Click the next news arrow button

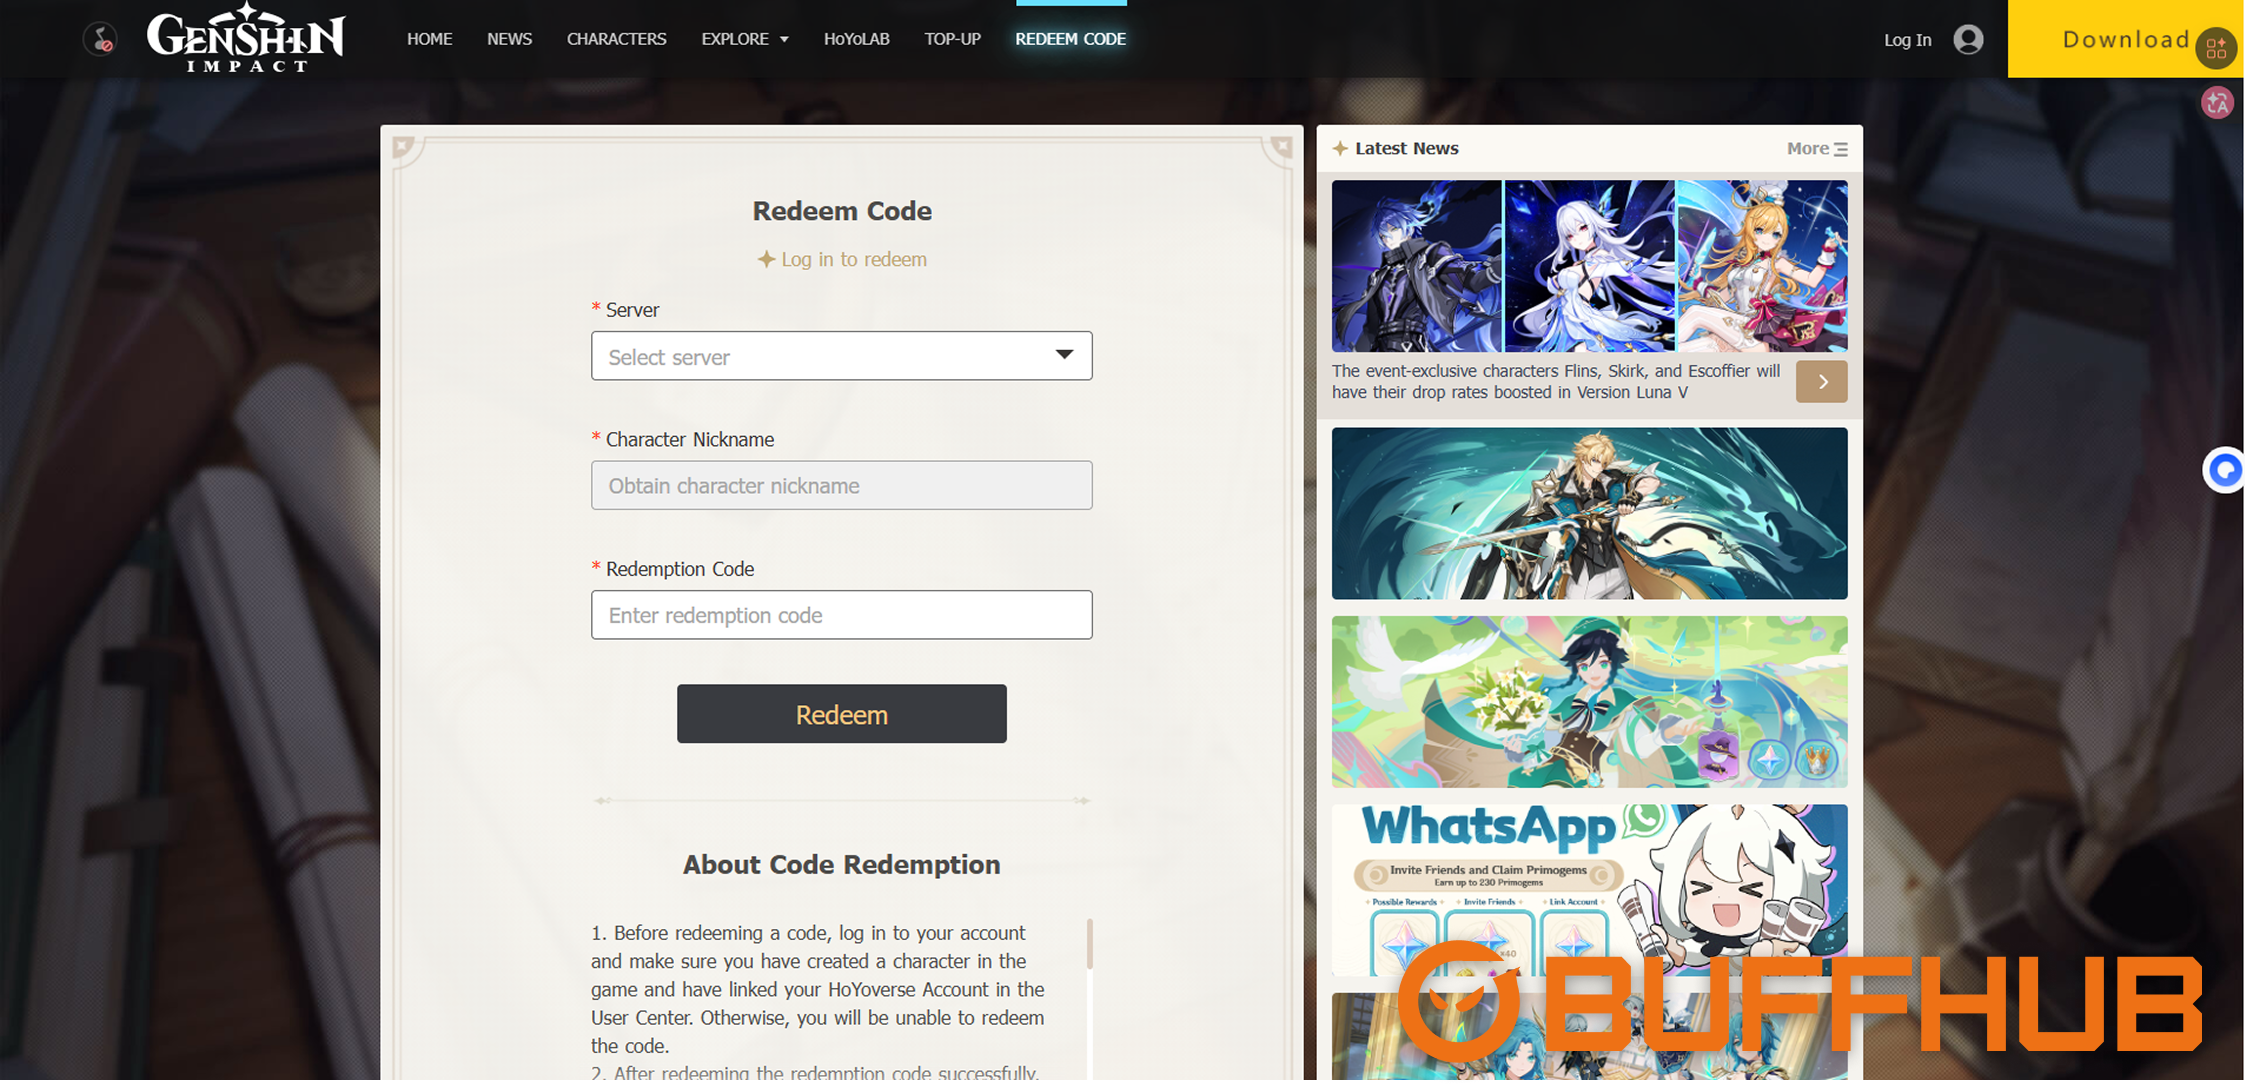pos(1821,381)
